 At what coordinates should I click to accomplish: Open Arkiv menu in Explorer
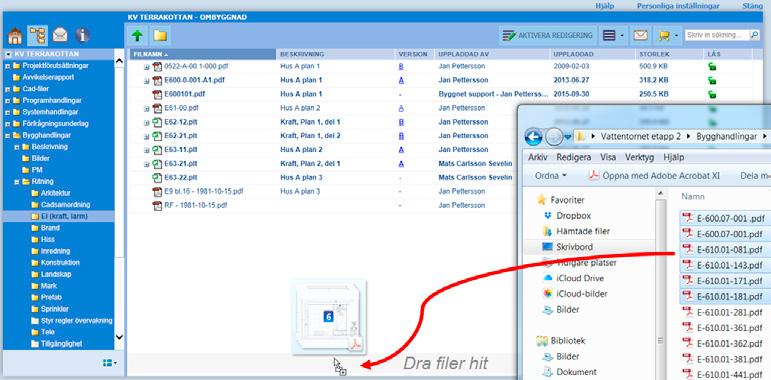tap(538, 157)
